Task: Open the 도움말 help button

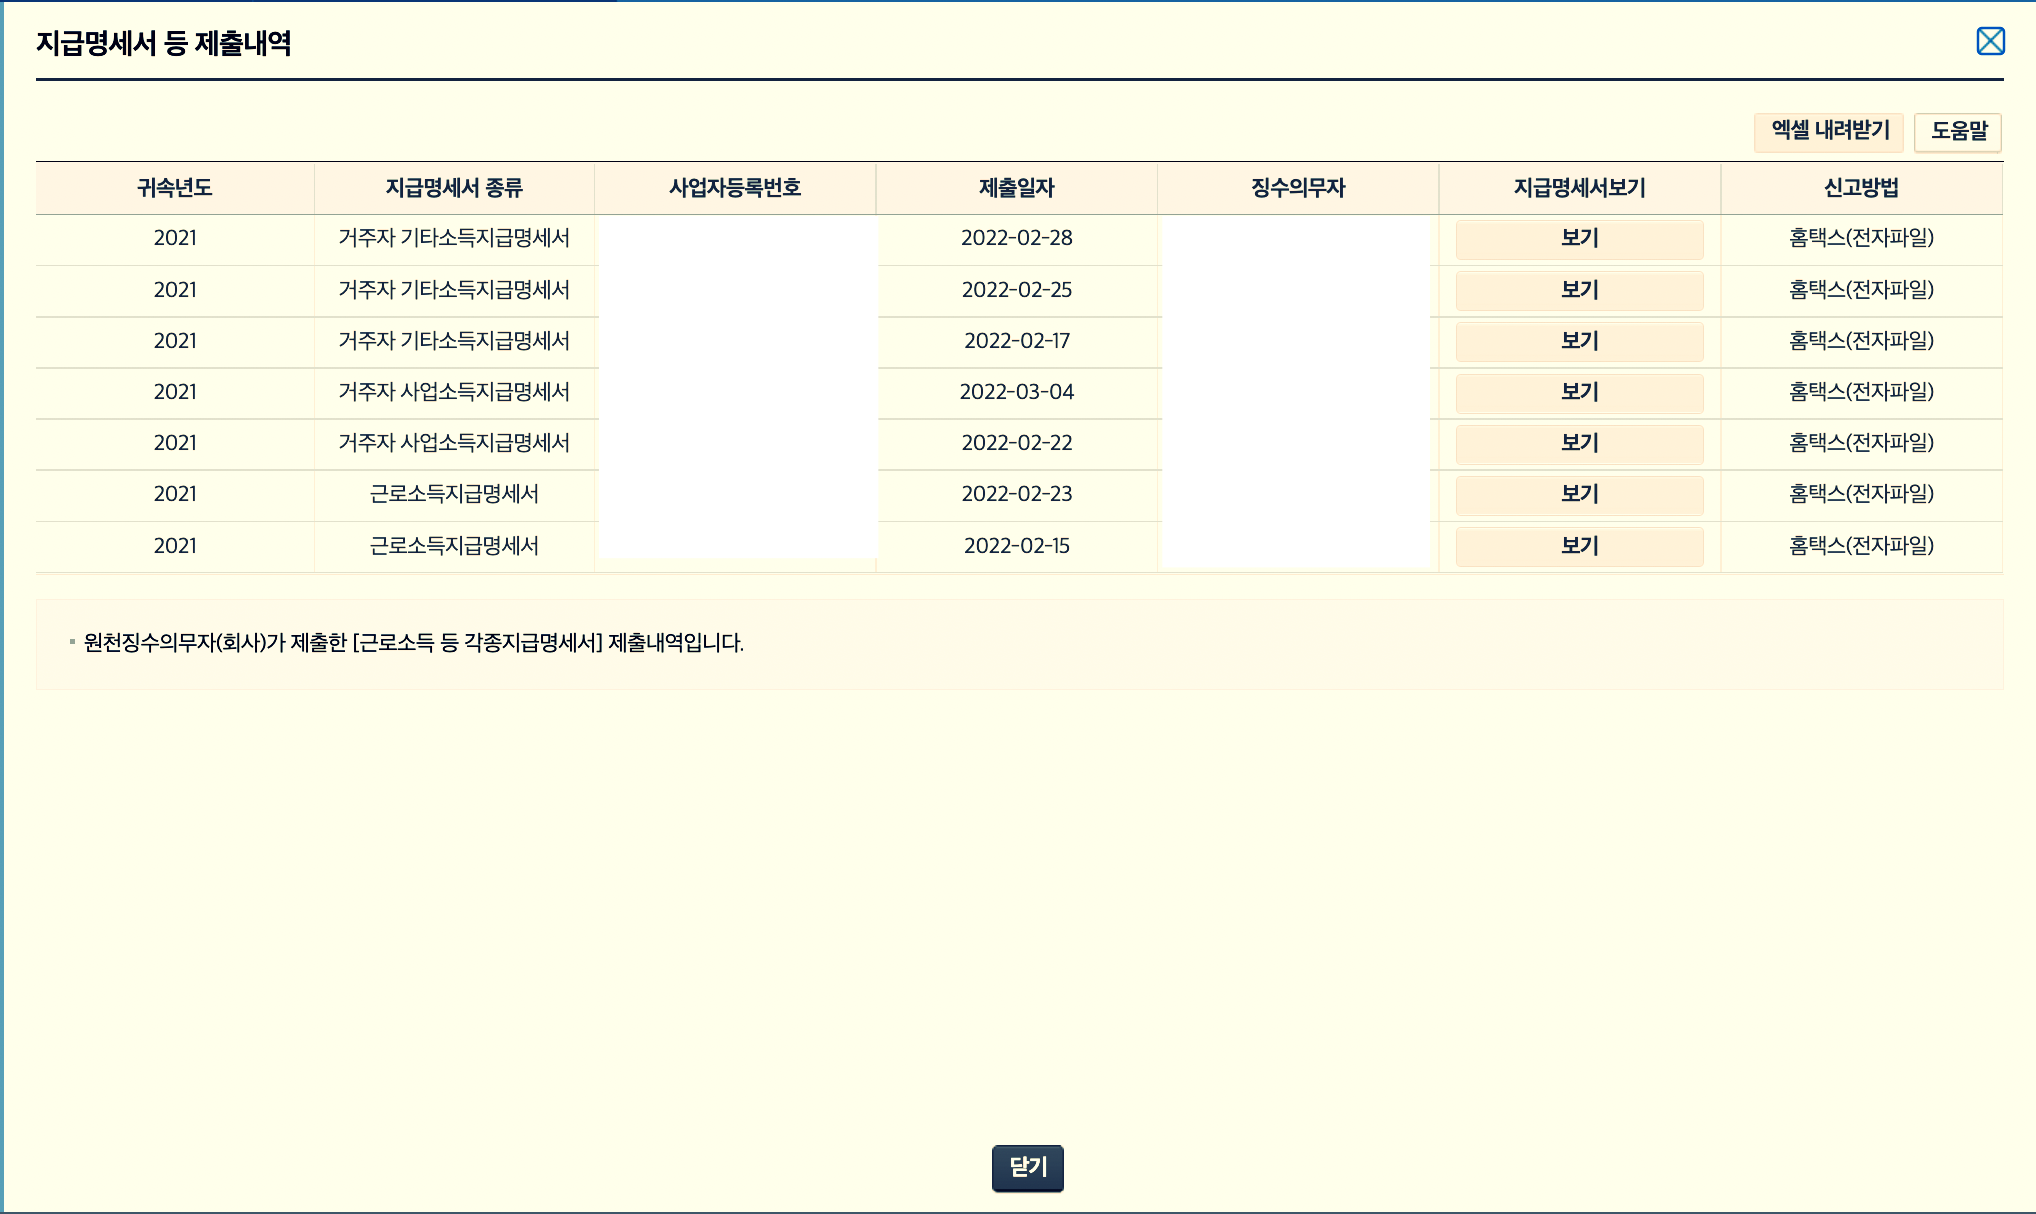Action: pos(1958,131)
